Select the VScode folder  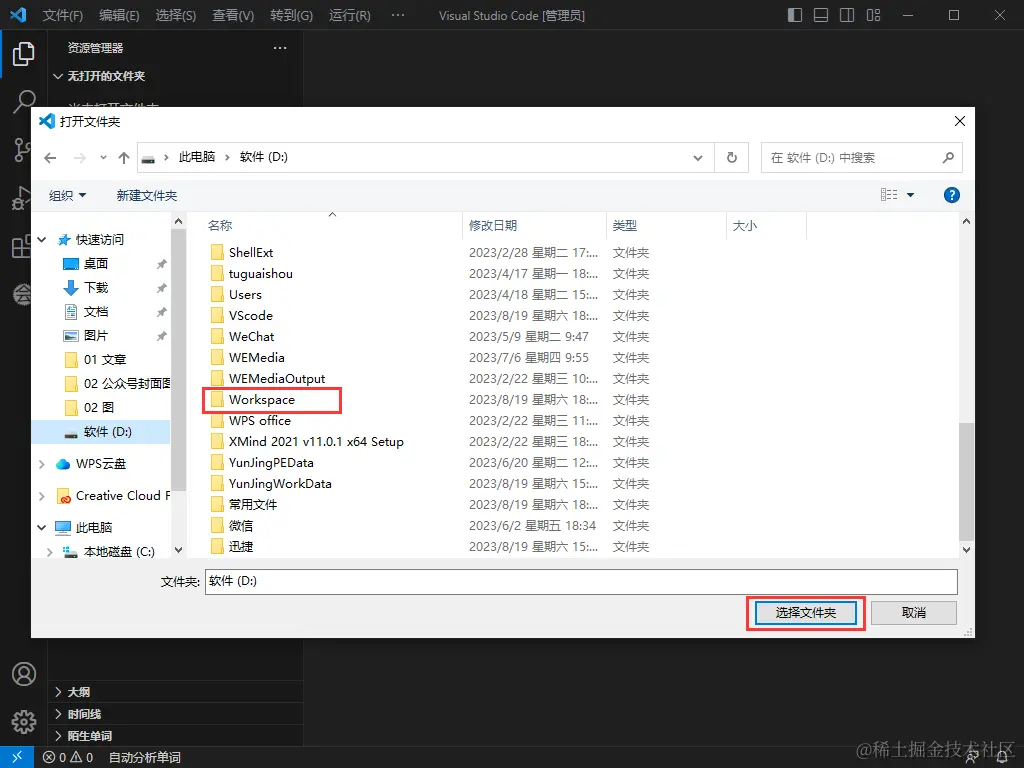tap(251, 315)
